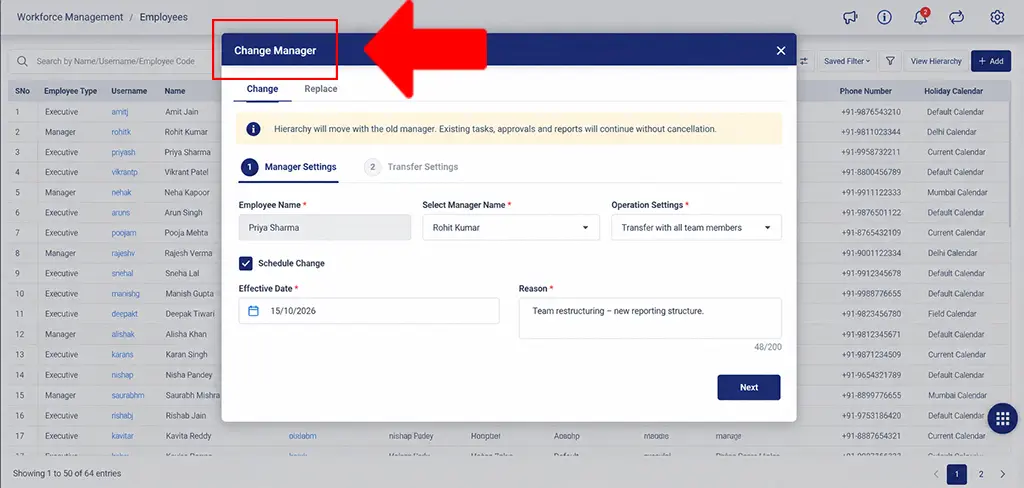Viewport: 1024px width, 488px height.
Task: Click the calendar icon in Effective Date
Action: (x=253, y=311)
